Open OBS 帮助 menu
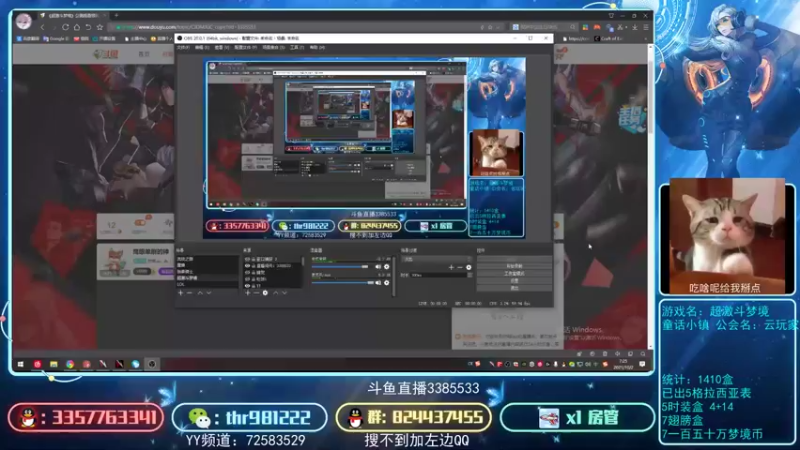The height and width of the screenshot is (450, 800). [x=317, y=47]
